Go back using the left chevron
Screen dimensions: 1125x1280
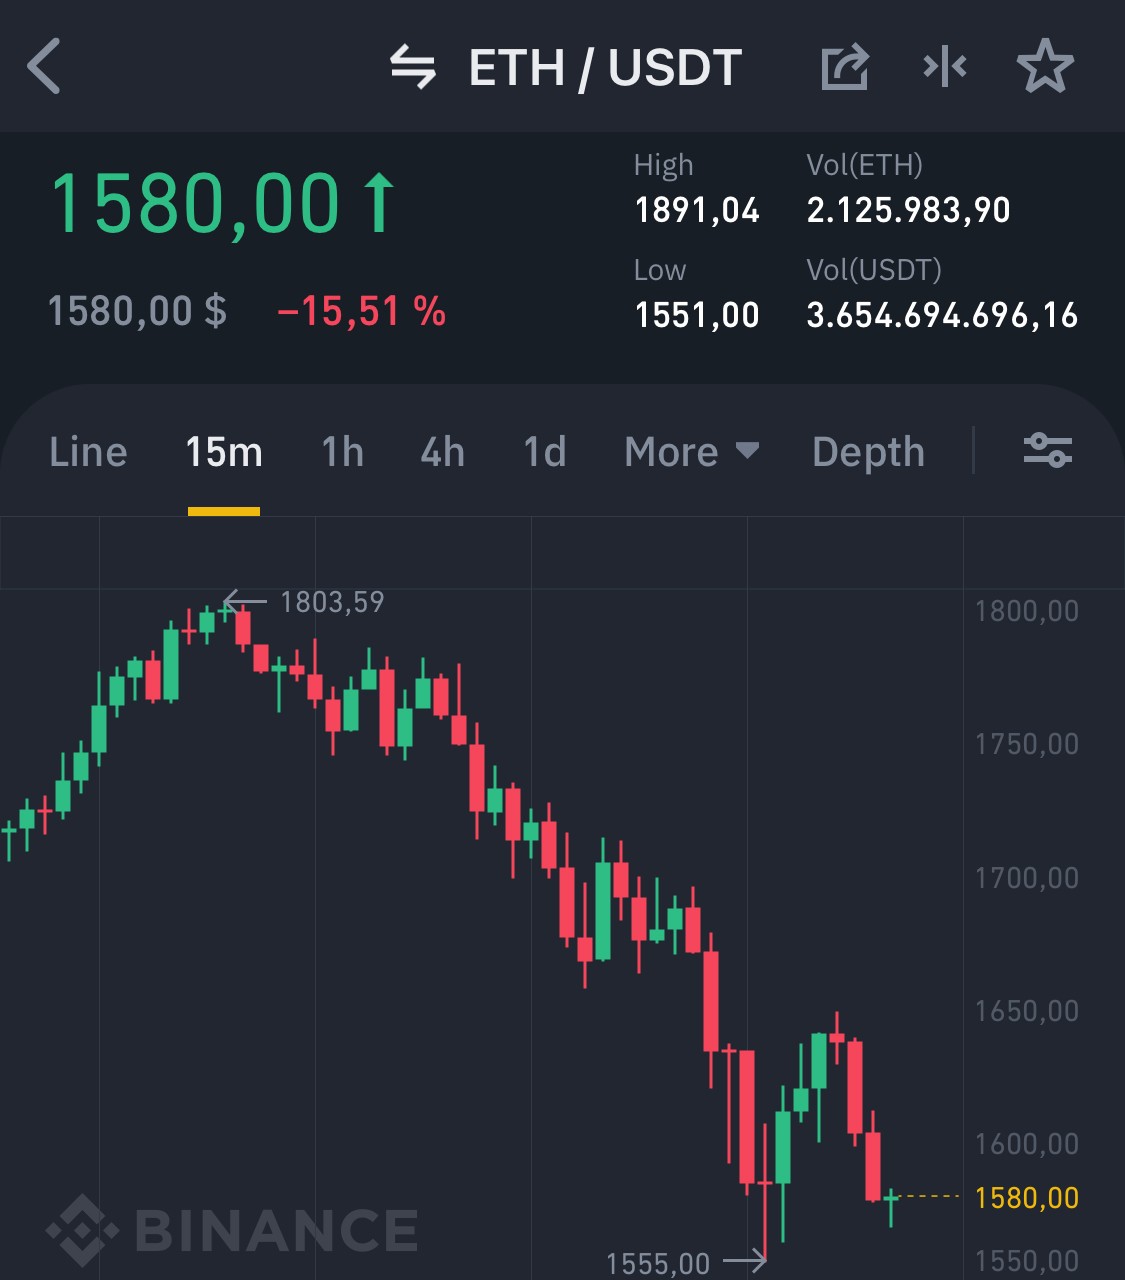coord(44,66)
